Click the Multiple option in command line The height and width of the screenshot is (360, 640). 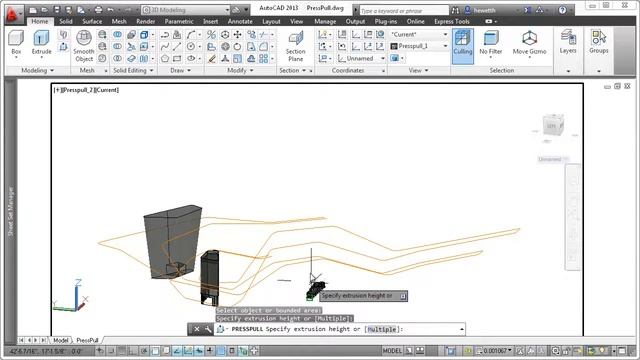click(x=382, y=329)
